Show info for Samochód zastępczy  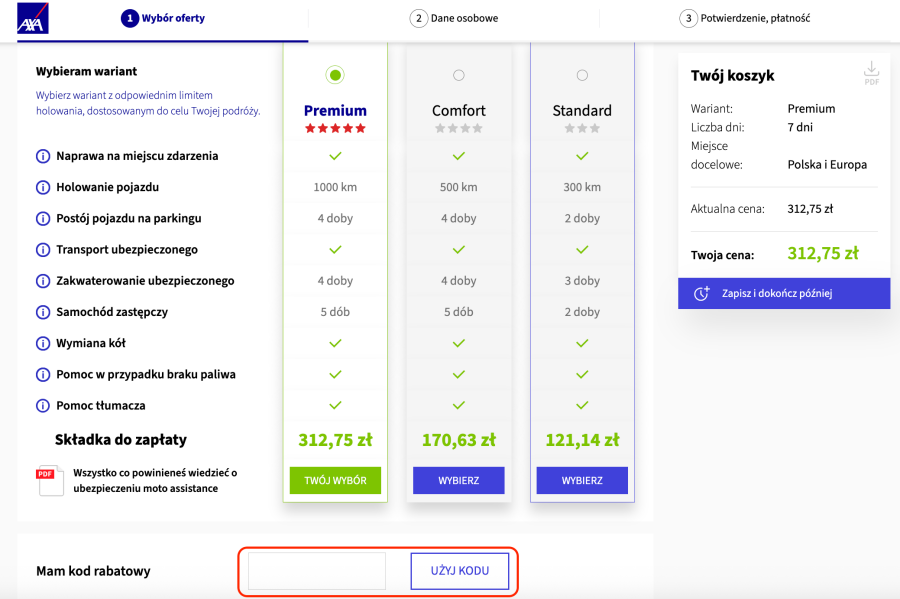(x=43, y=312)
